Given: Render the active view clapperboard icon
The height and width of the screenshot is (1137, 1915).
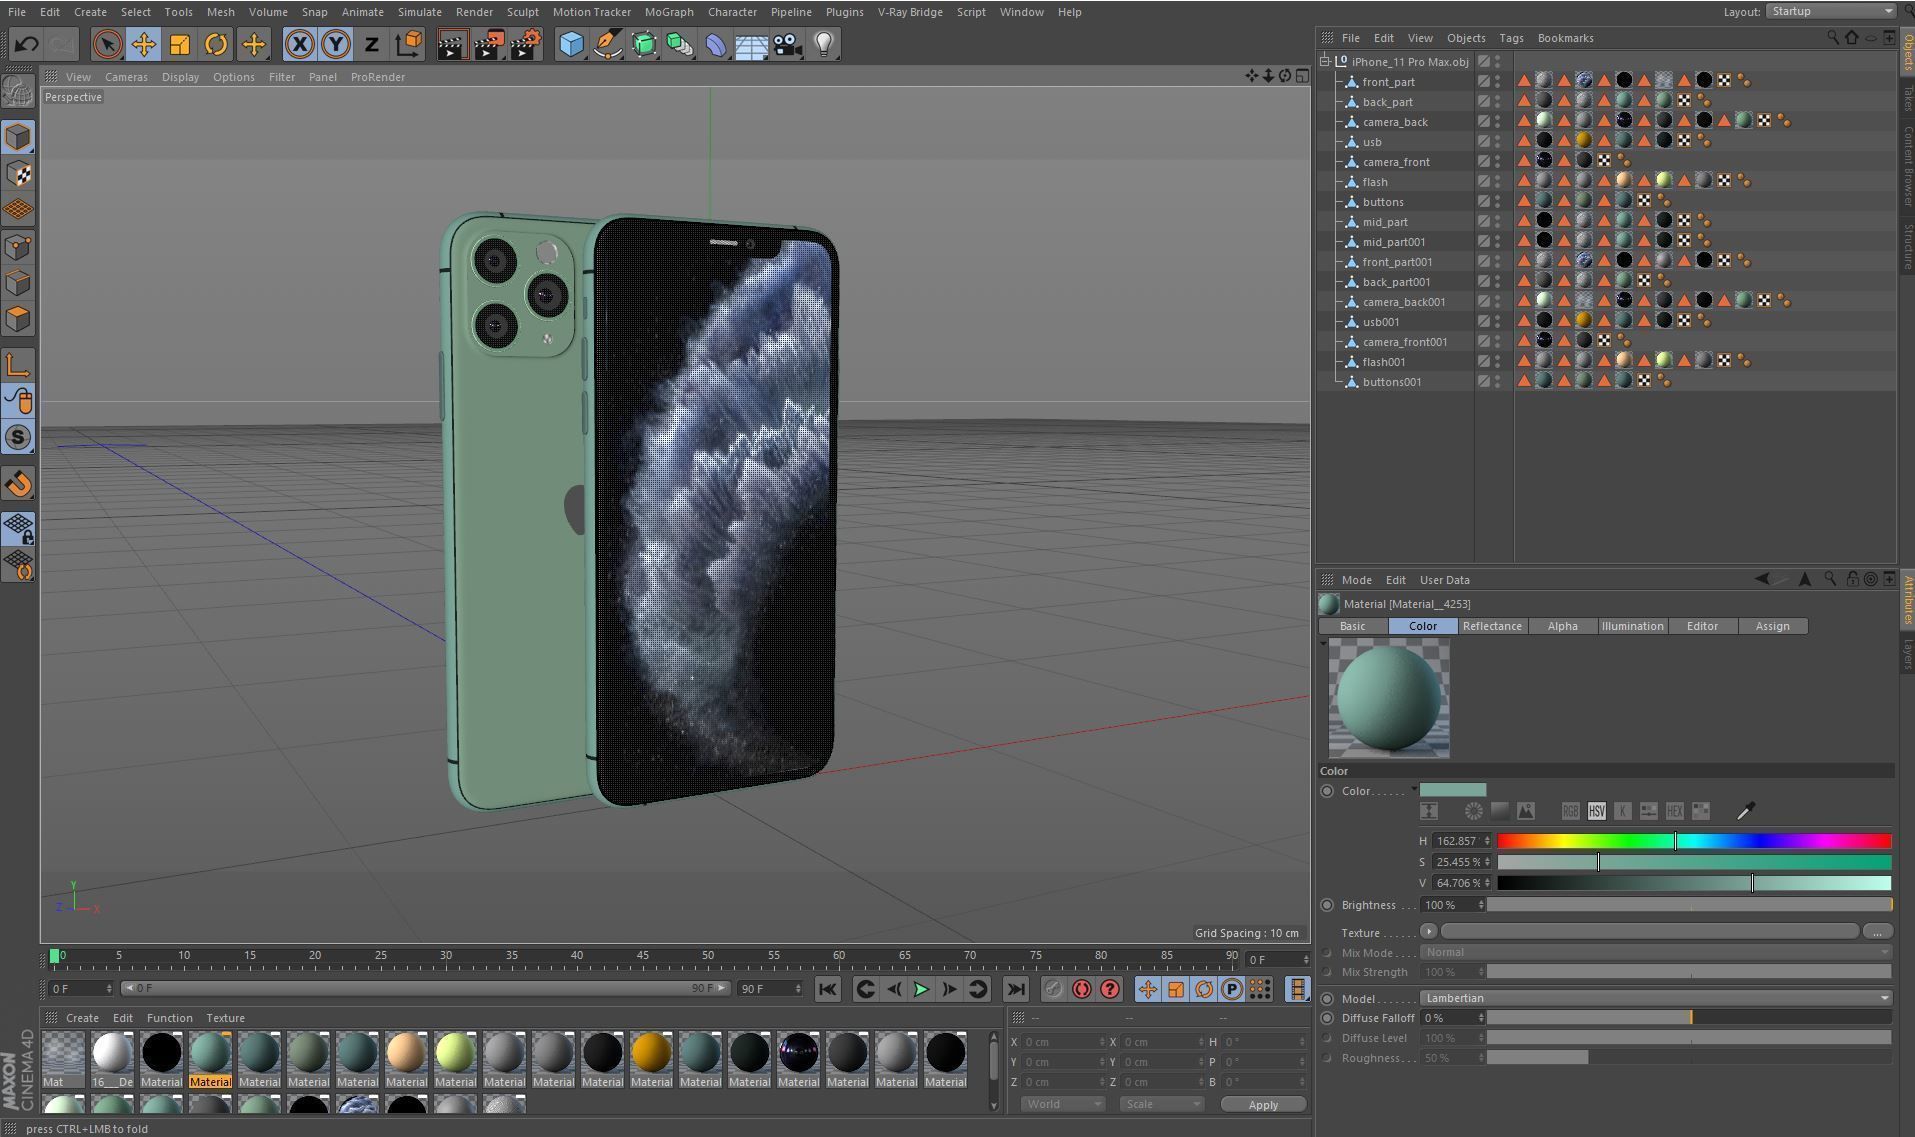Looking at the screenshot, I should click(x=452, y=44).
